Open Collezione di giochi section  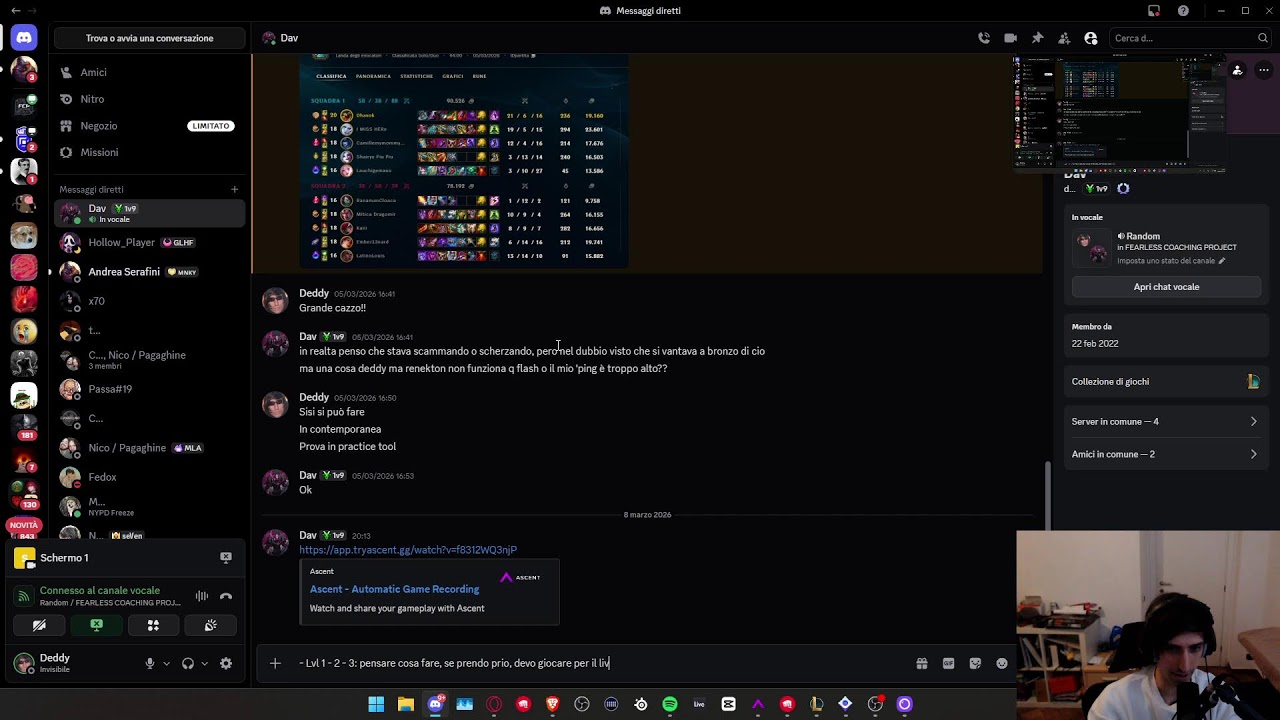pos(1165,381)
